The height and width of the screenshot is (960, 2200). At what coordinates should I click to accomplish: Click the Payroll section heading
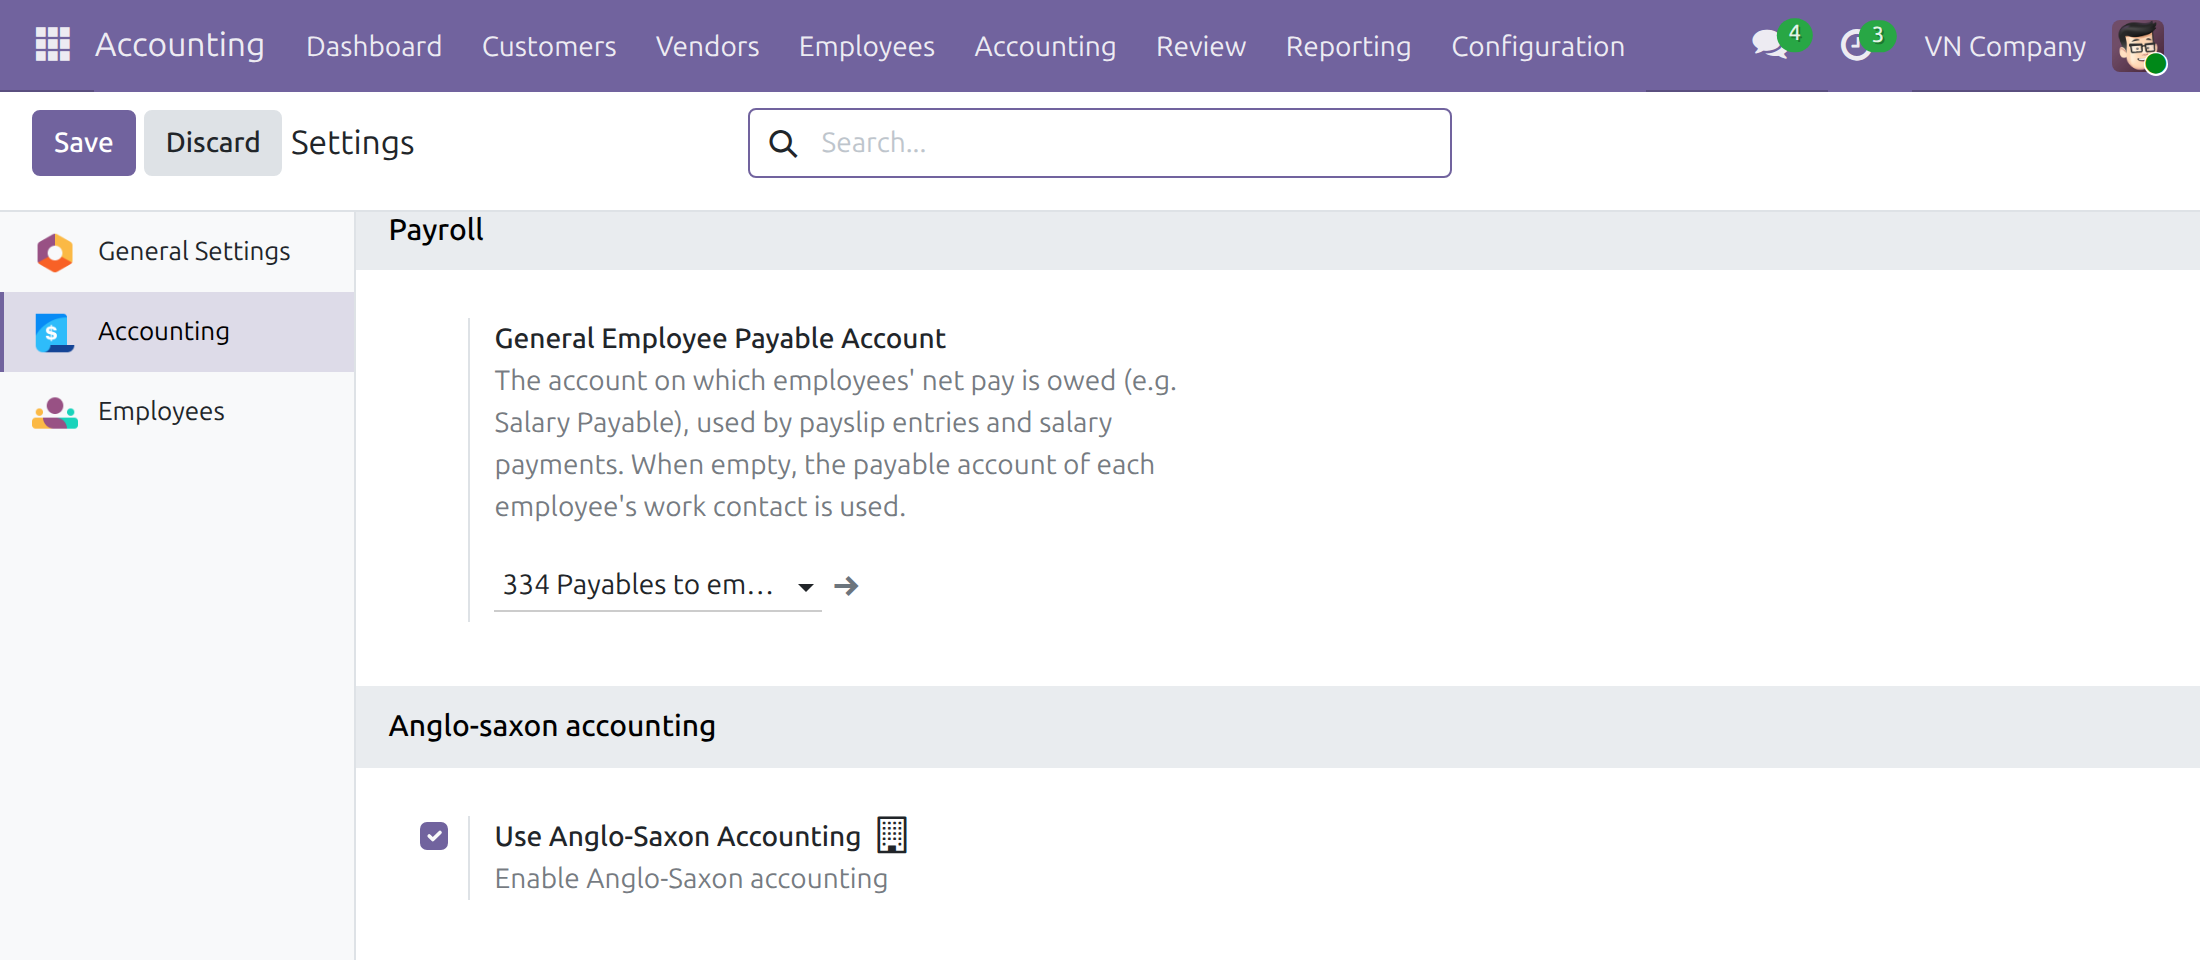click(436, 230)
